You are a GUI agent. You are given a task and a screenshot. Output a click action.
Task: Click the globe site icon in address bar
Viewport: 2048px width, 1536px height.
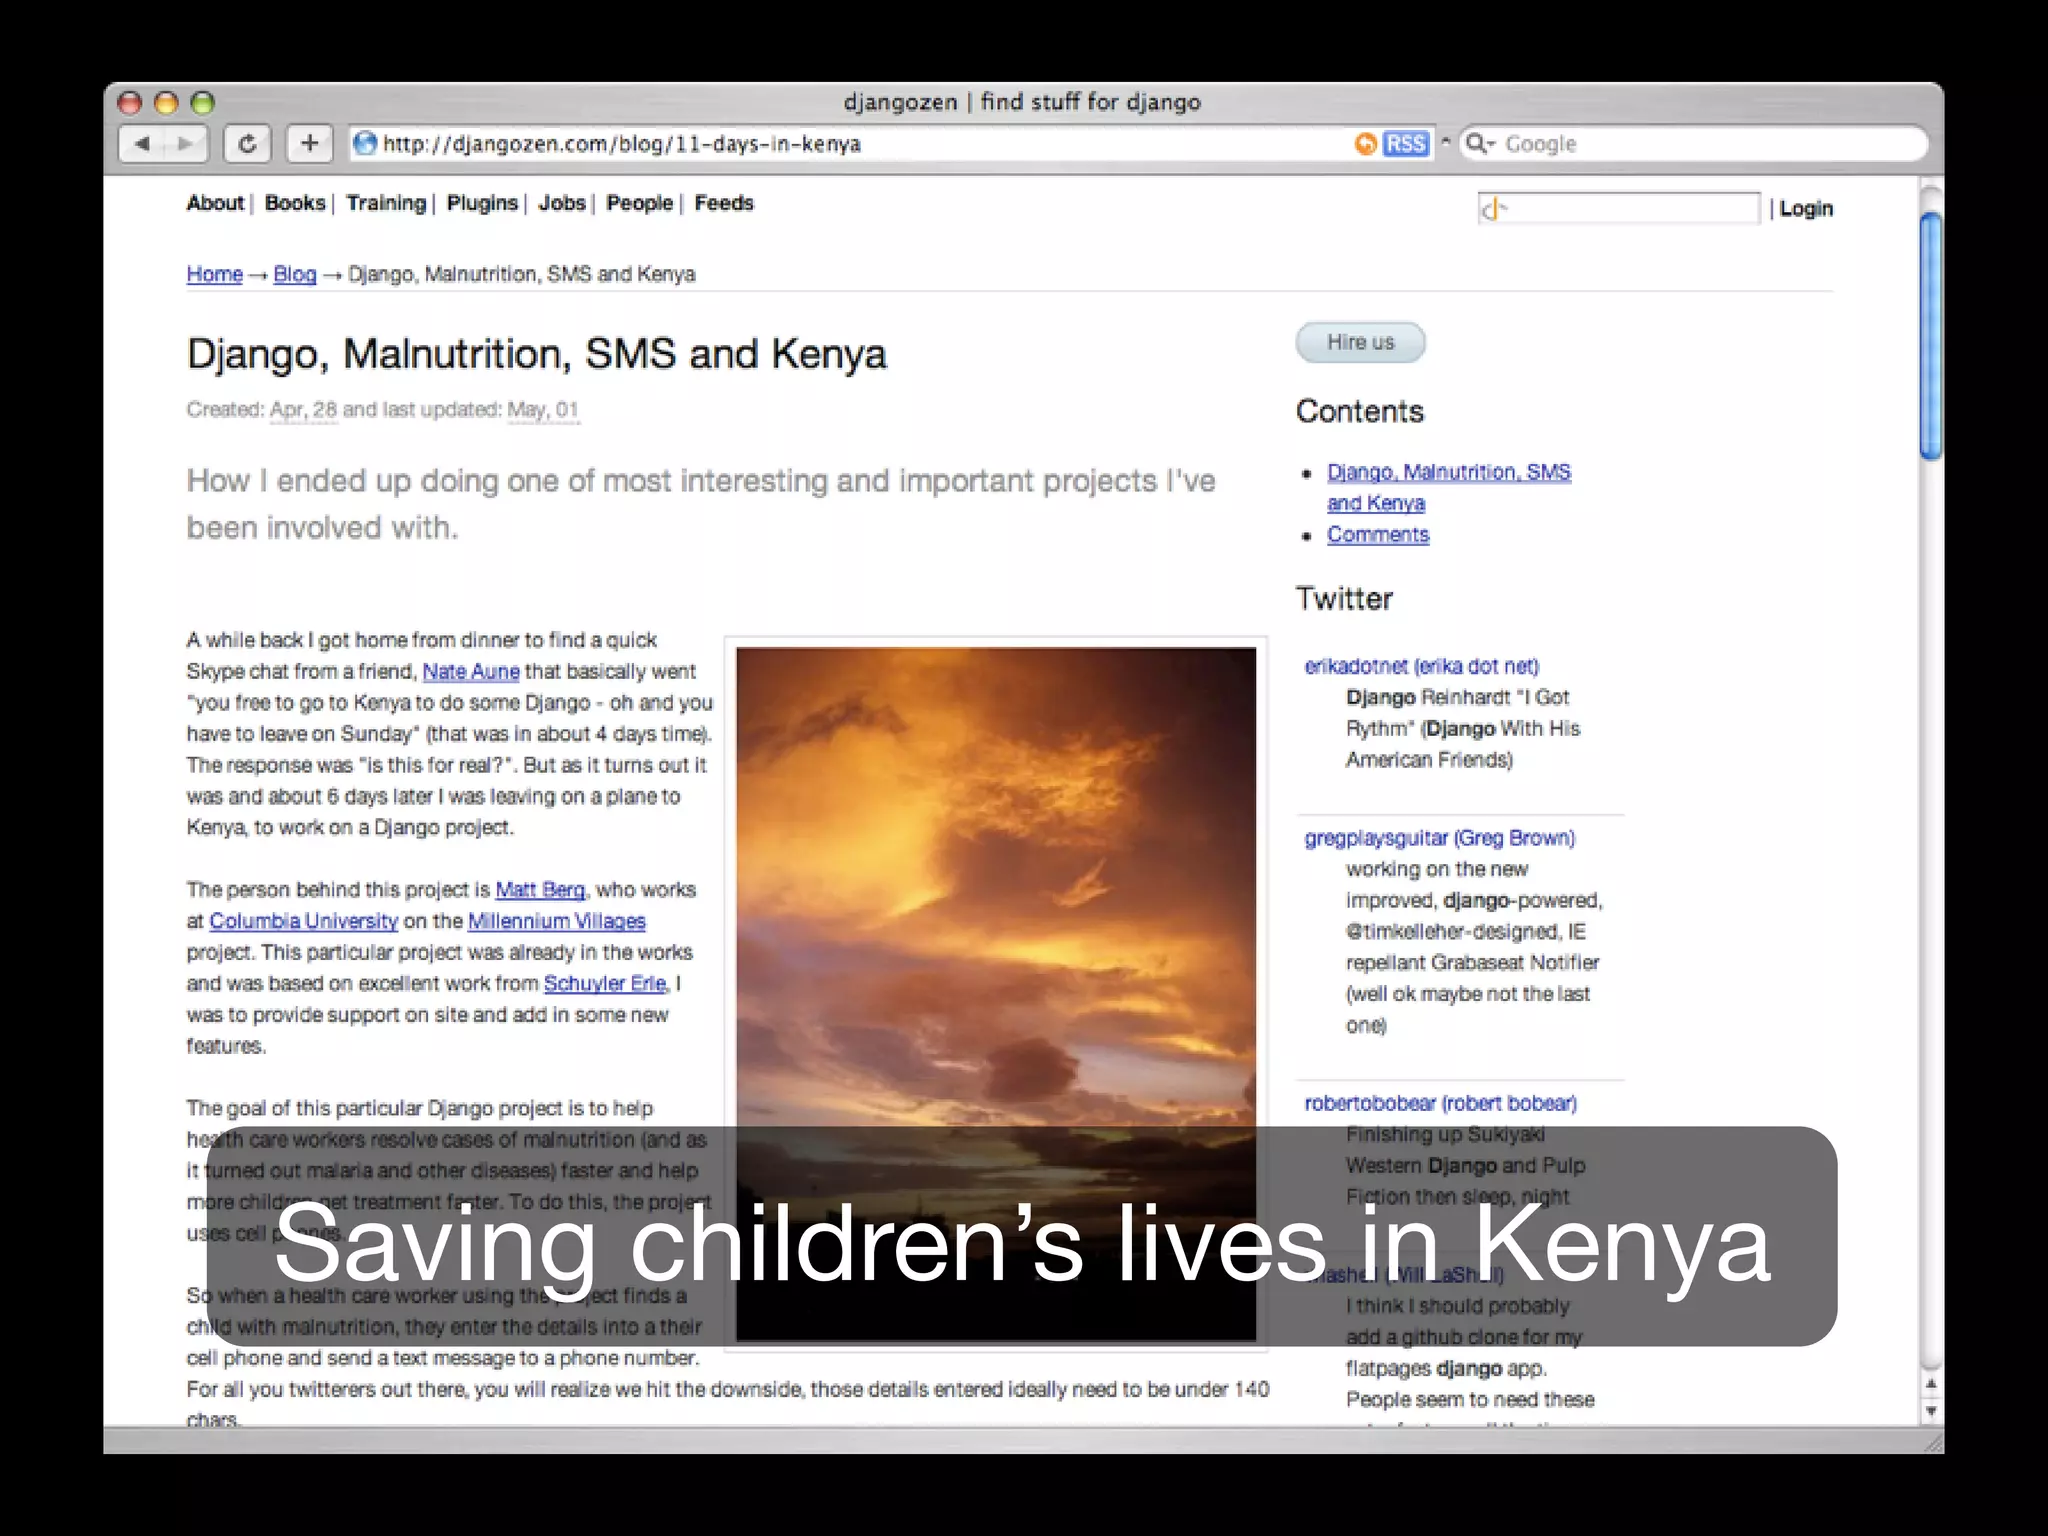[366, 144]
